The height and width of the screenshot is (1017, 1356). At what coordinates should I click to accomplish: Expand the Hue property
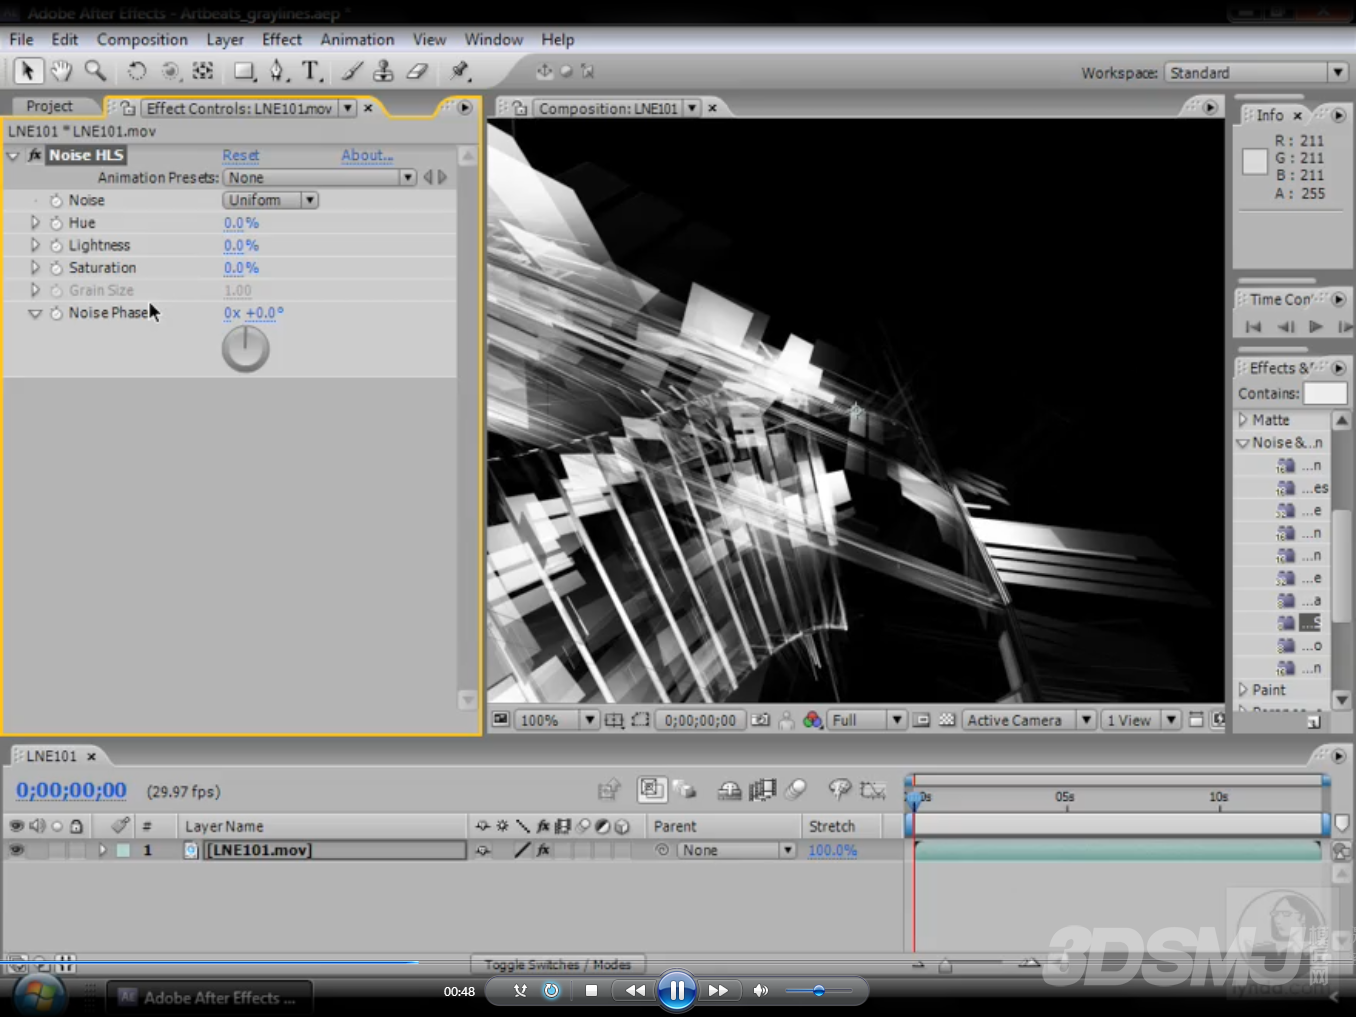(35, 223)
